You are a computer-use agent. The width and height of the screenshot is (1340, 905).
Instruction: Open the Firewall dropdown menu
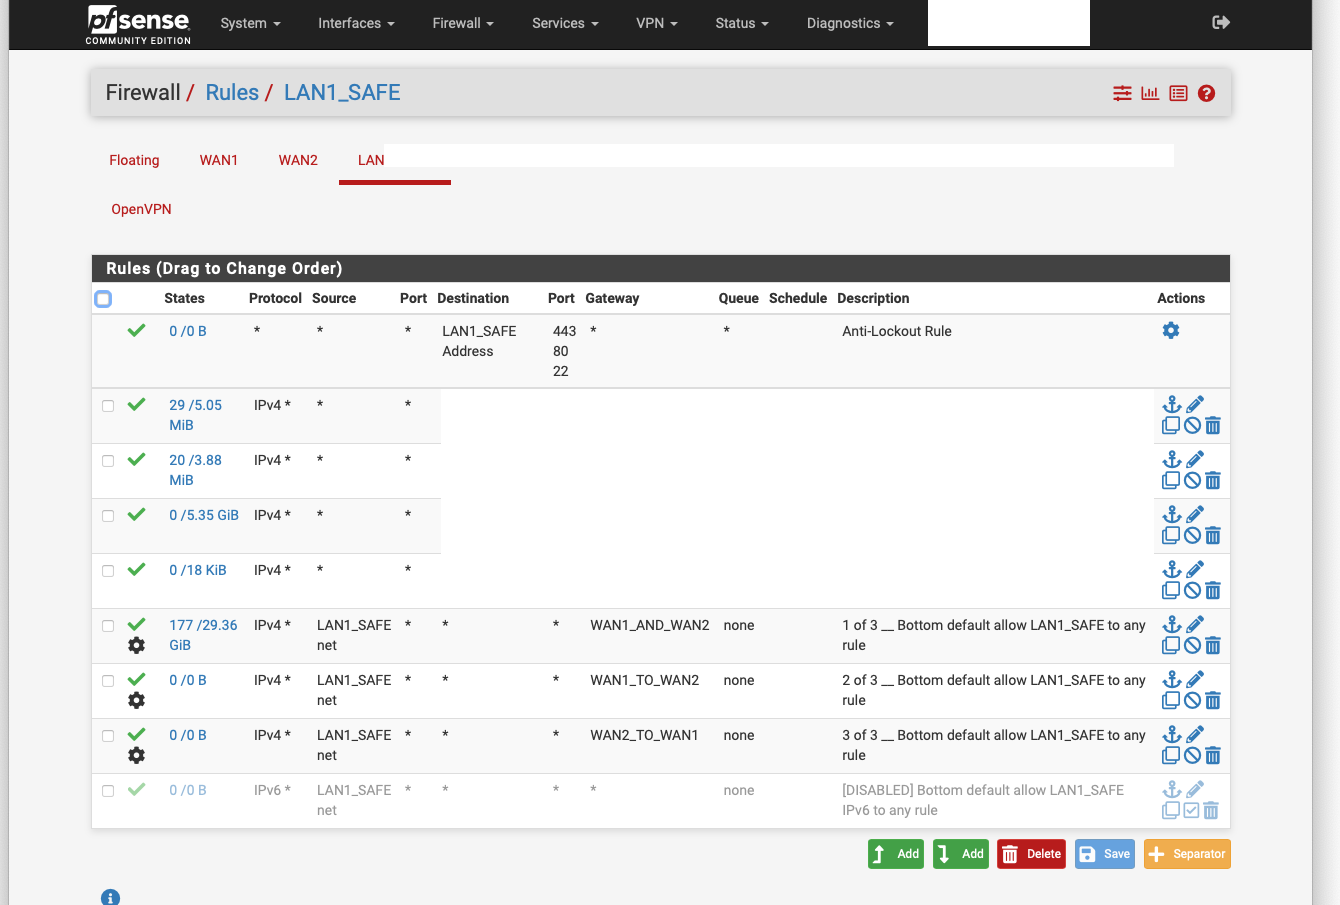[x=463, y=23]
